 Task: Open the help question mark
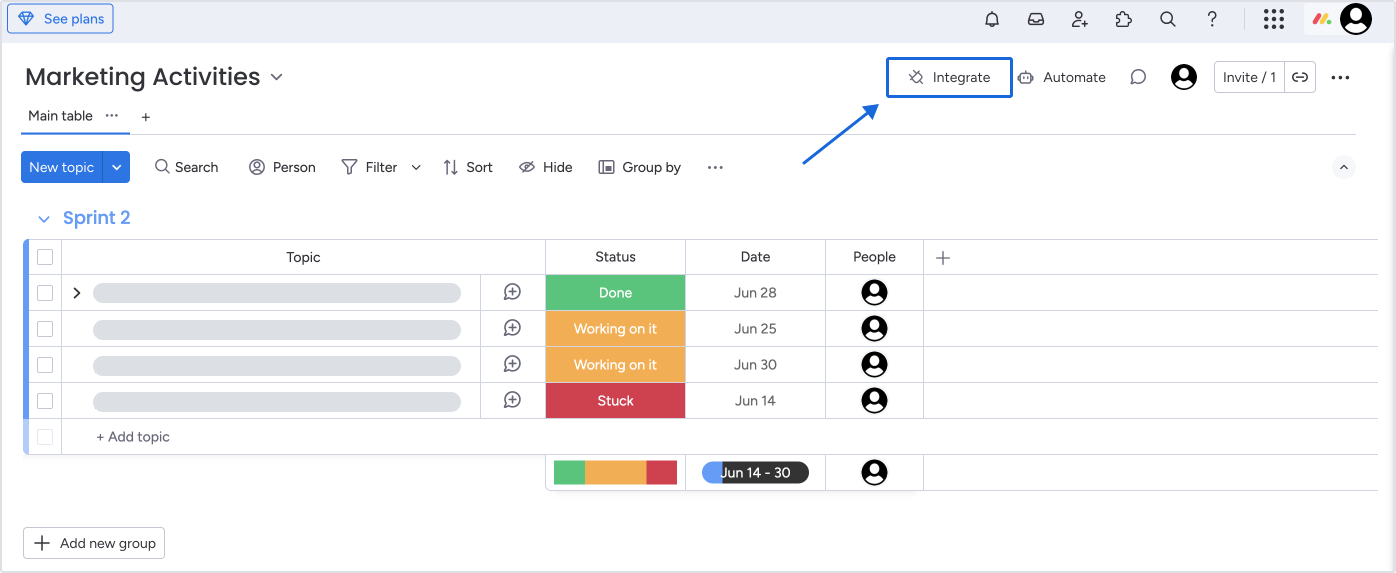(x=1212, y=19)
